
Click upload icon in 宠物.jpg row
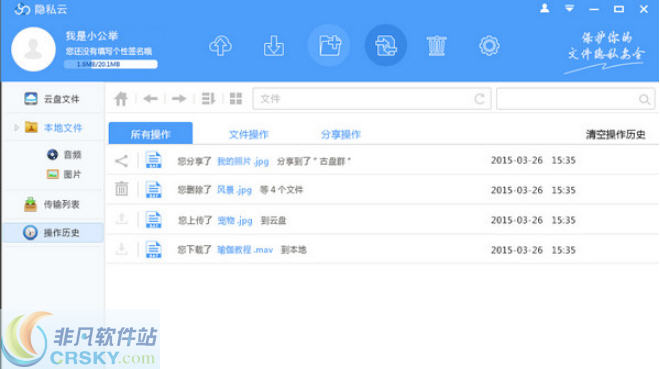coord(122,219)
